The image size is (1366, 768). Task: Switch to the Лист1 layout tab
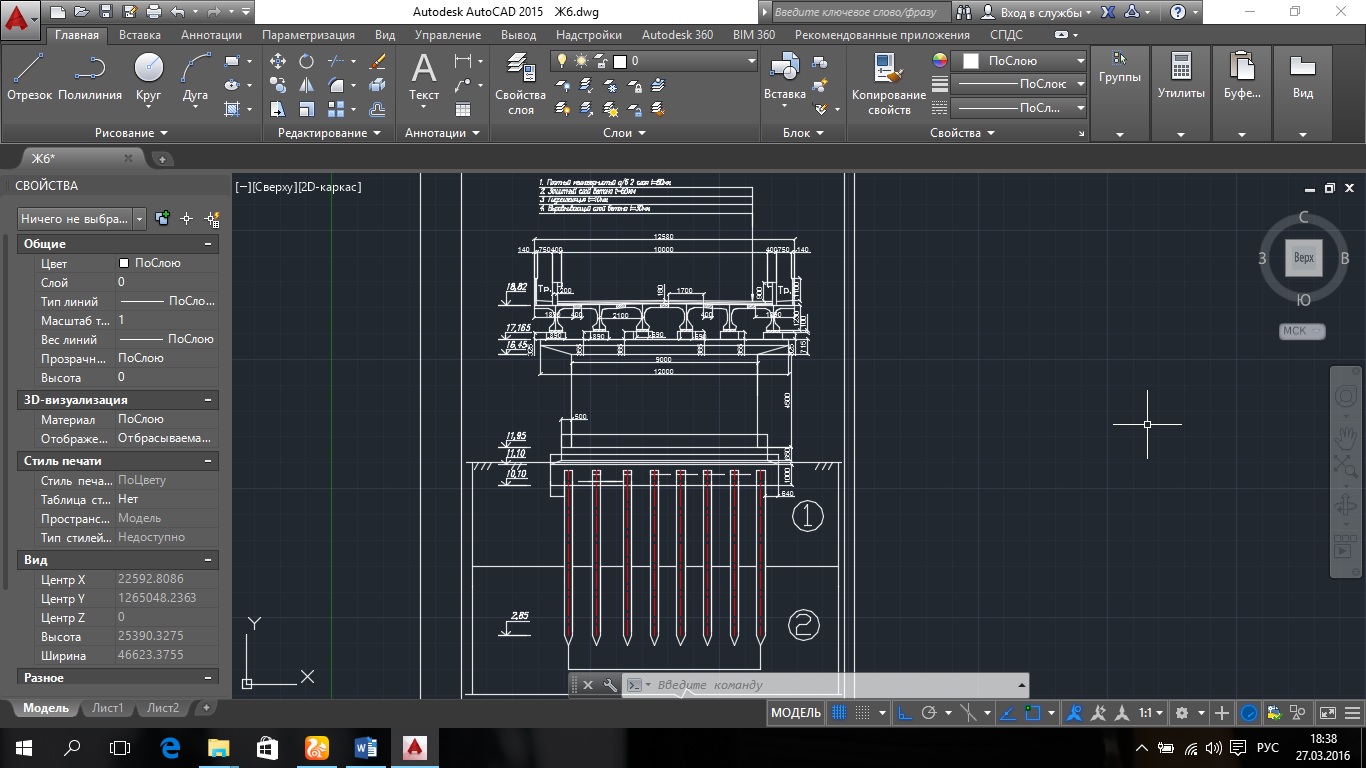click(108, 708)
